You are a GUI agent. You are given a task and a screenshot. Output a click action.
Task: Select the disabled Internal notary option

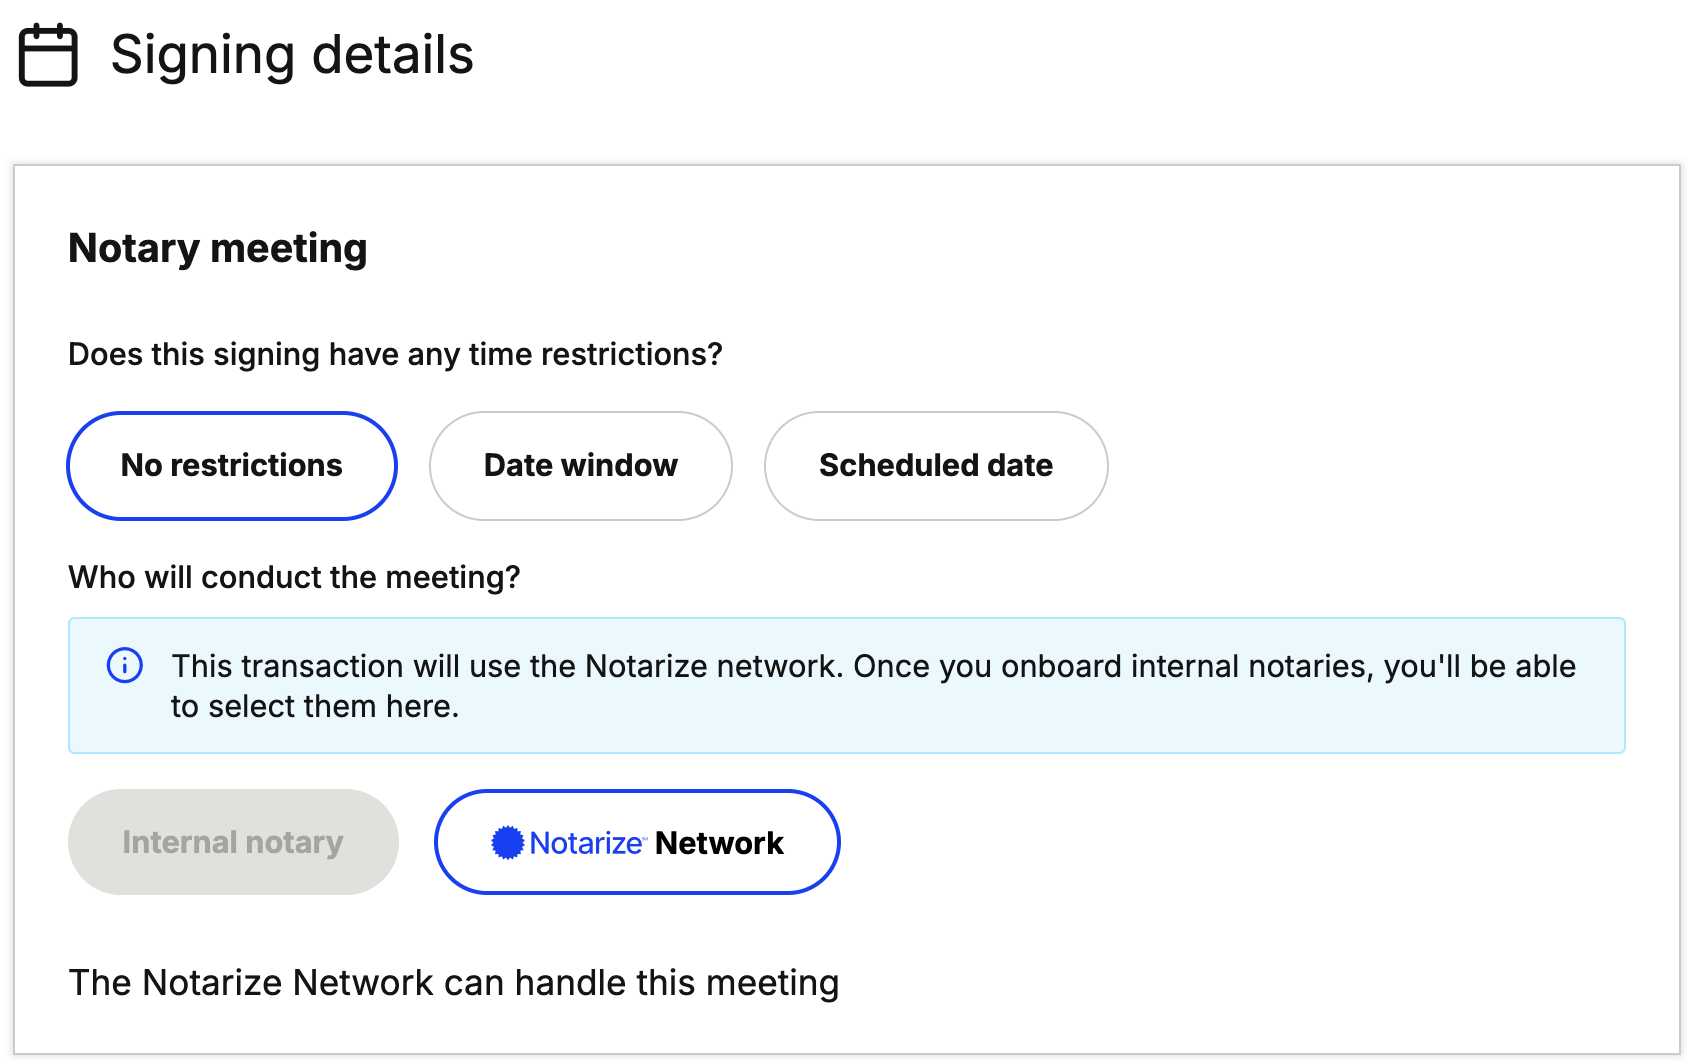[233, 842]
